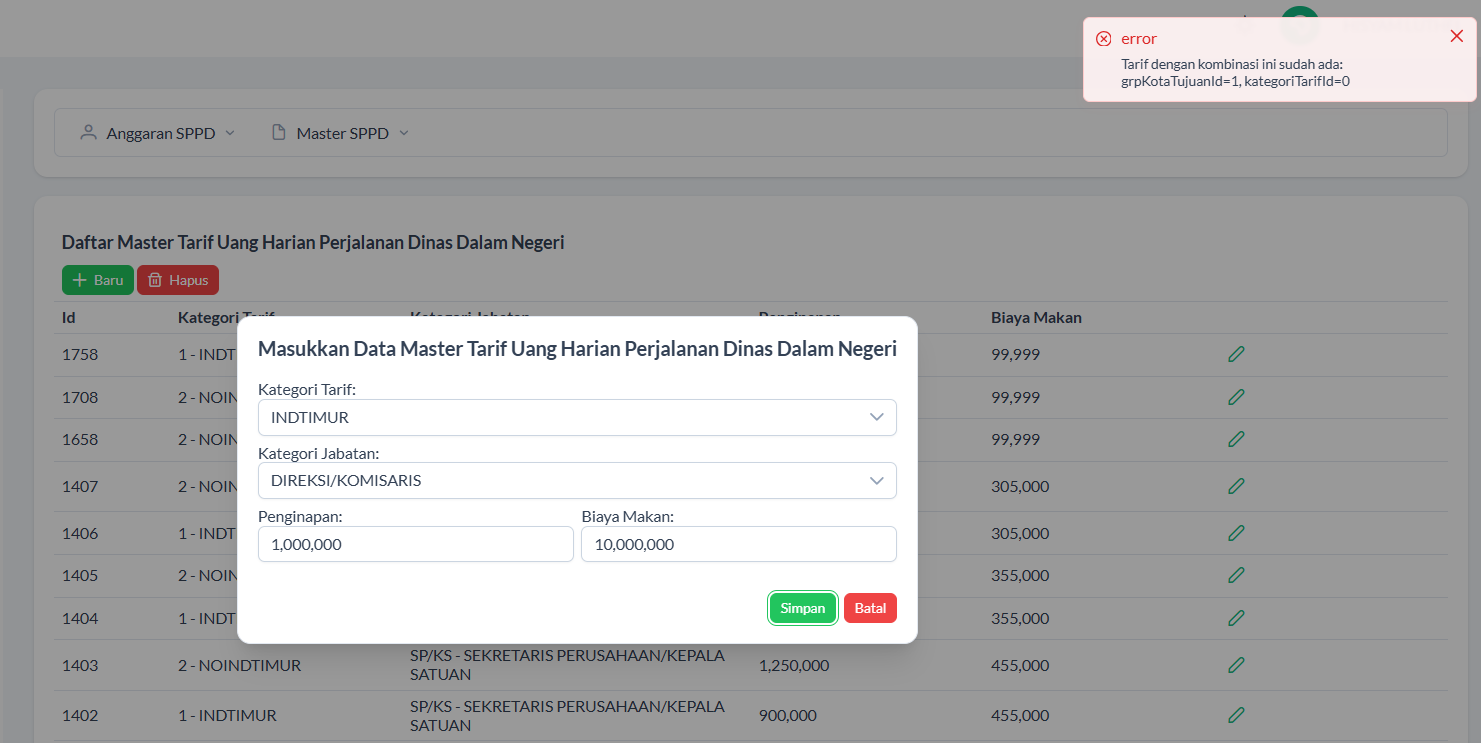The width and height of the screenshot is (1481, 743).
Task: Click the pencil icon on row 1406
Action: (1236, 533)
